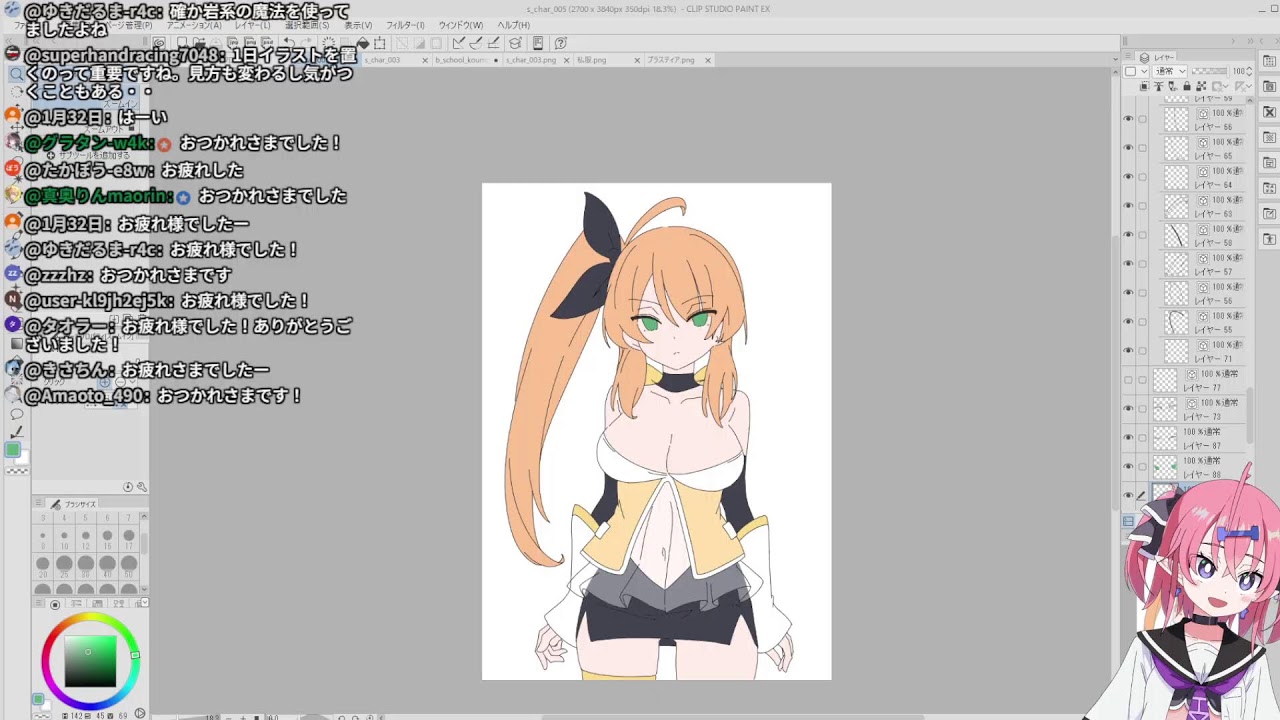Hide layer レイヤー 58 with eye icon
Image resolution: width=1280 pixels, height=720 pixels.
coord(1129,234)
